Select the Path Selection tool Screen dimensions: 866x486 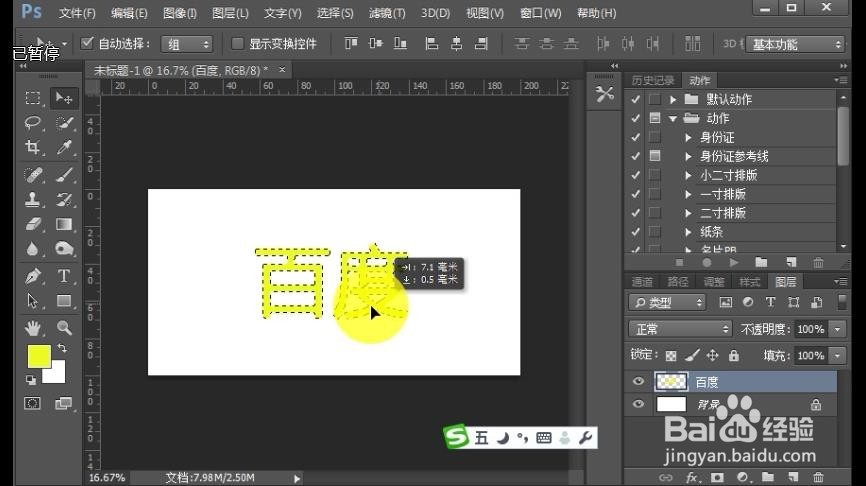point(33,301)
